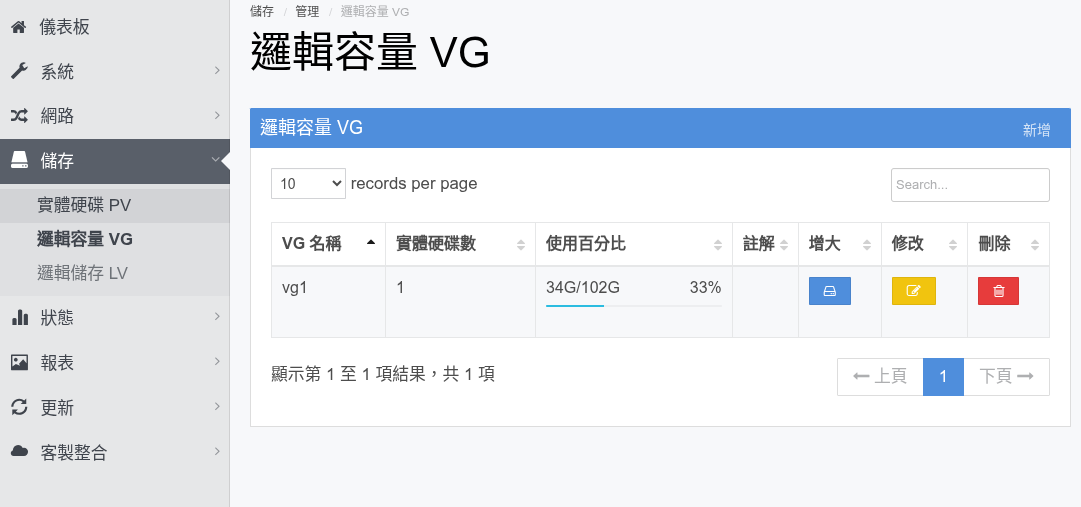Open 邏輯儲存 LV in sidebar
Image resolution: width=1081 pixels, height=507 pixels.
click(82, 273)
